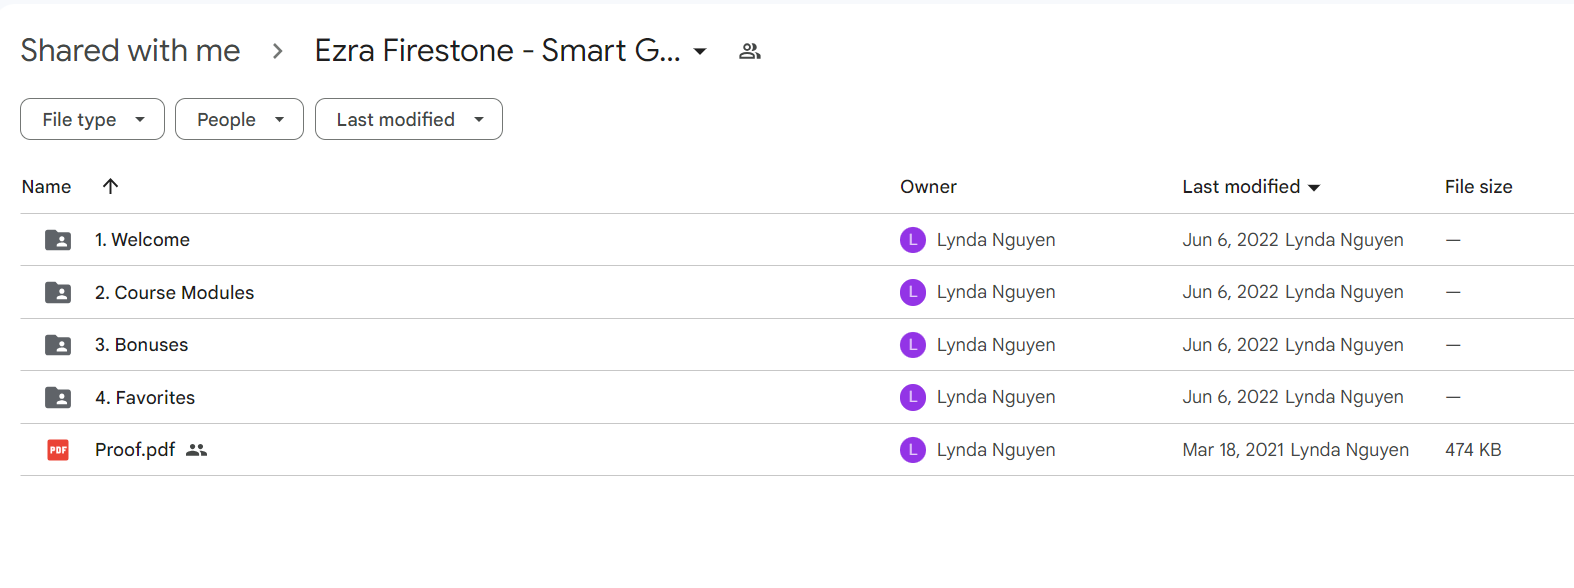Sort by the Name column header
The height and width of the screenshot is (588, 1574).
(x=46, y=187)
